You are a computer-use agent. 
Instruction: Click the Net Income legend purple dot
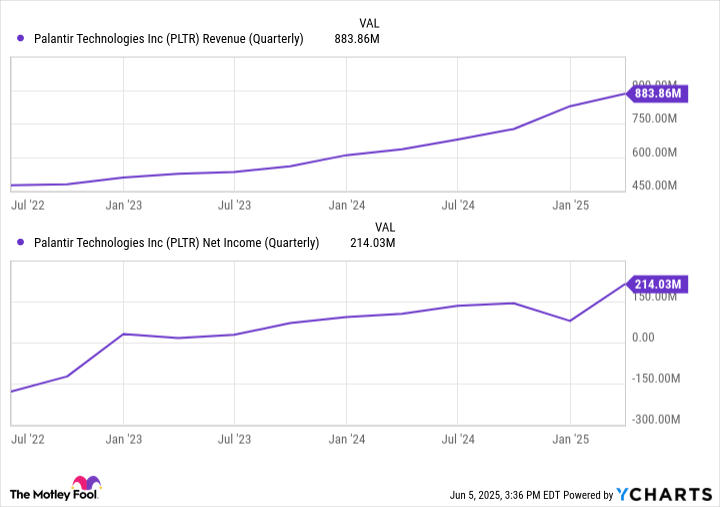(20, 242)
